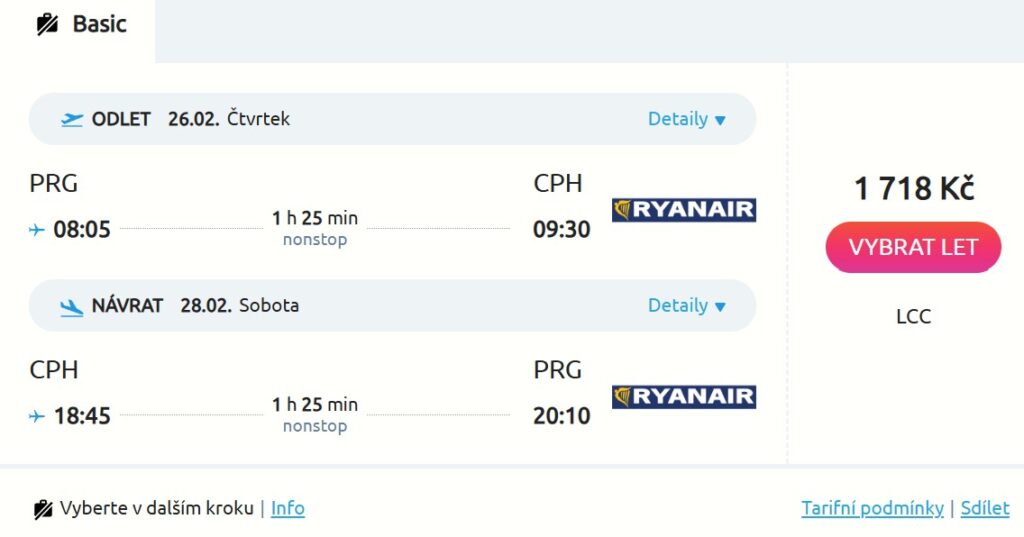1024x537 pixels.
Task: Click the landing plane icon beside NÁVRAT
Action: [72, 307]
